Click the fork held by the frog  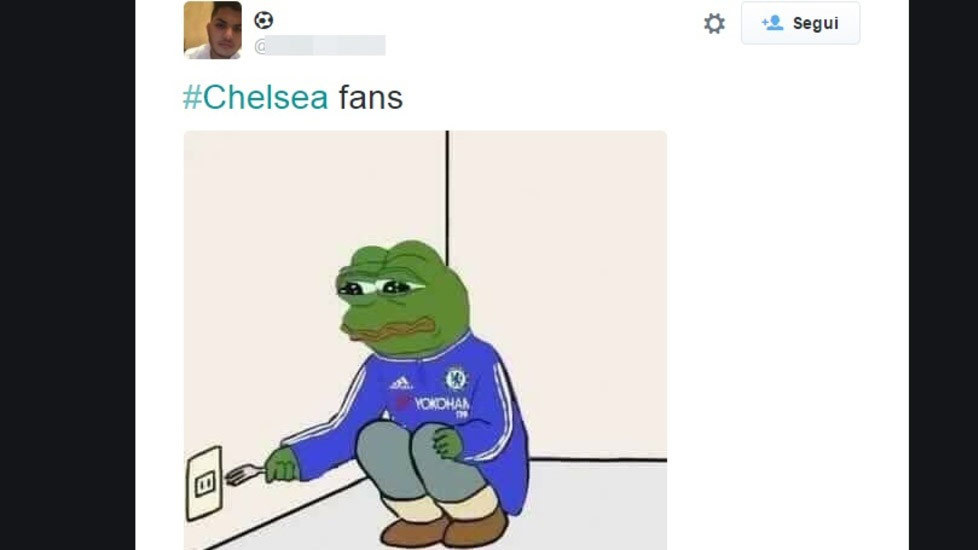(x=244, y=475)
